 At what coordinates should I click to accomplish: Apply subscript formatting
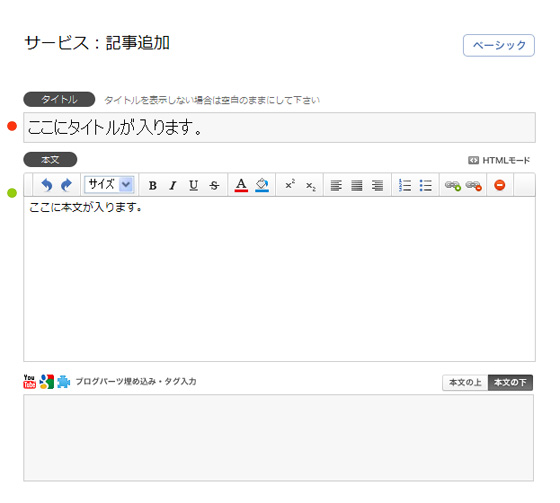click(x=311, y=186)
